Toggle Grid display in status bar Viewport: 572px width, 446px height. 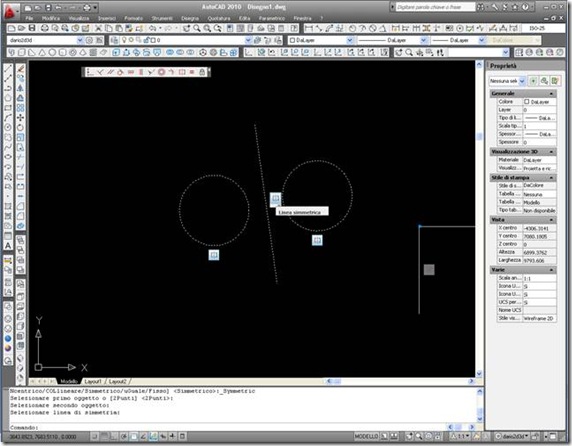coord(105,436)
